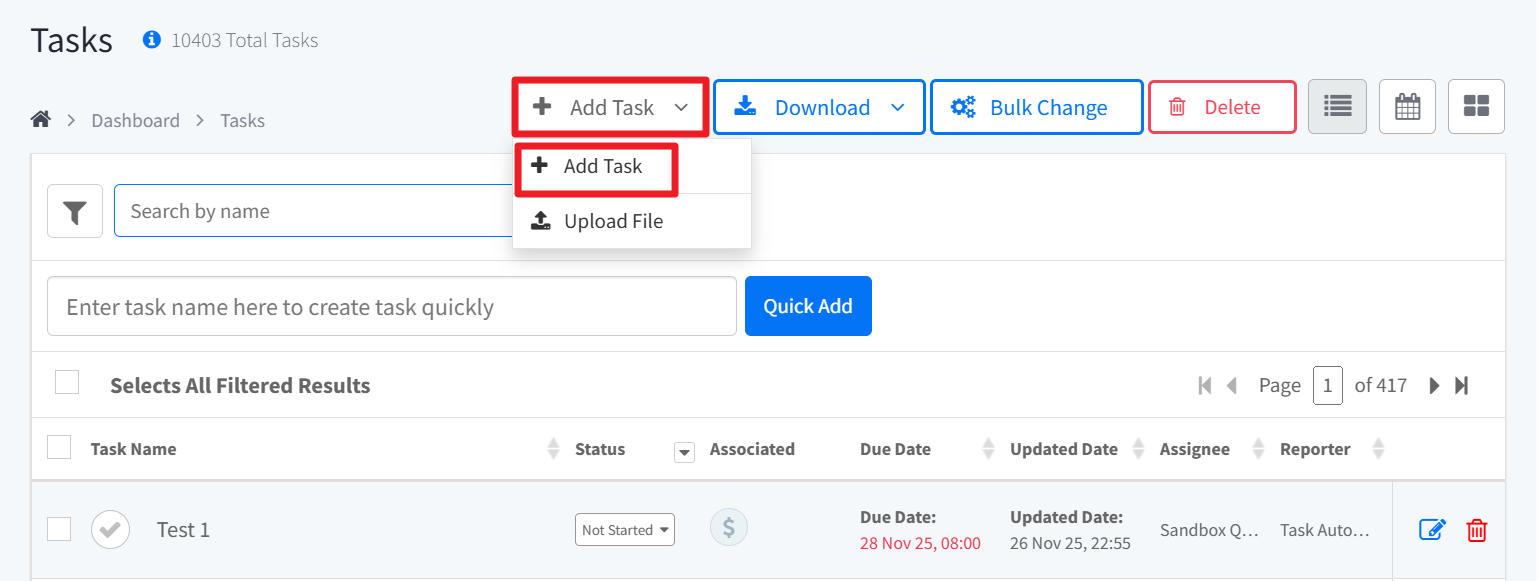Click the red trash icon for Test 1
This screenshot has height=581, width=1538.
click(1476, 530)
